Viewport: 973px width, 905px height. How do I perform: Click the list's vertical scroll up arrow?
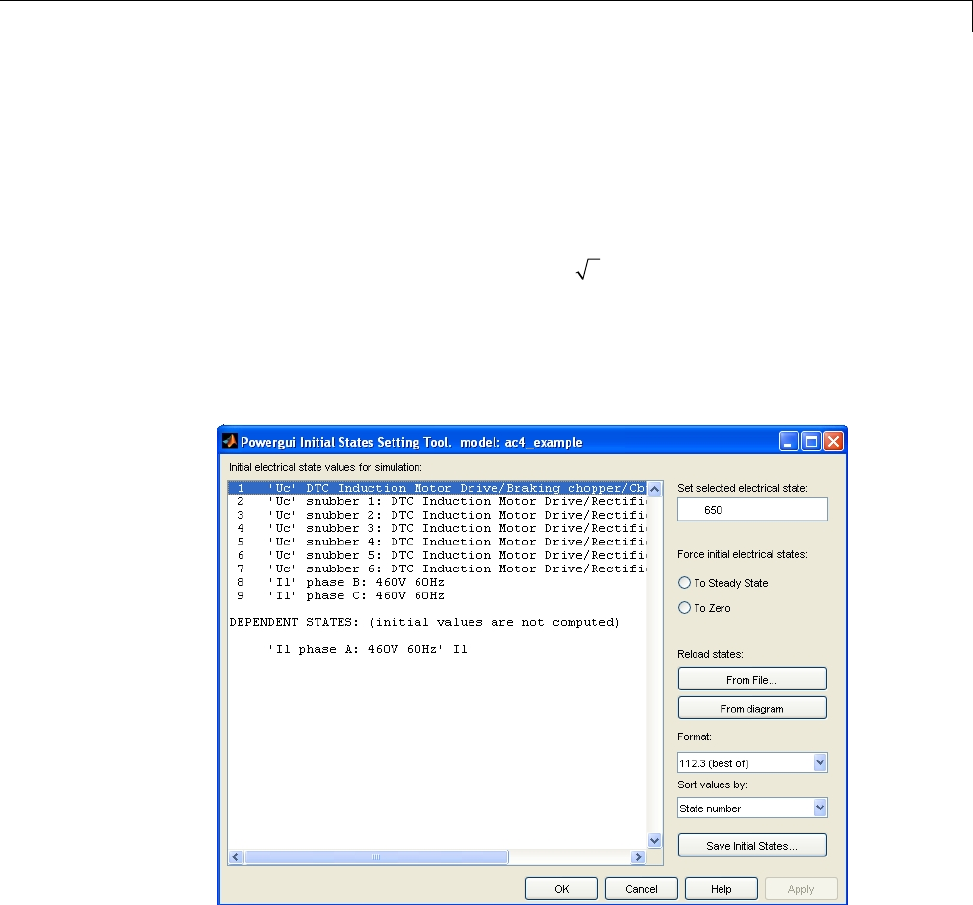tap(655, 489)
